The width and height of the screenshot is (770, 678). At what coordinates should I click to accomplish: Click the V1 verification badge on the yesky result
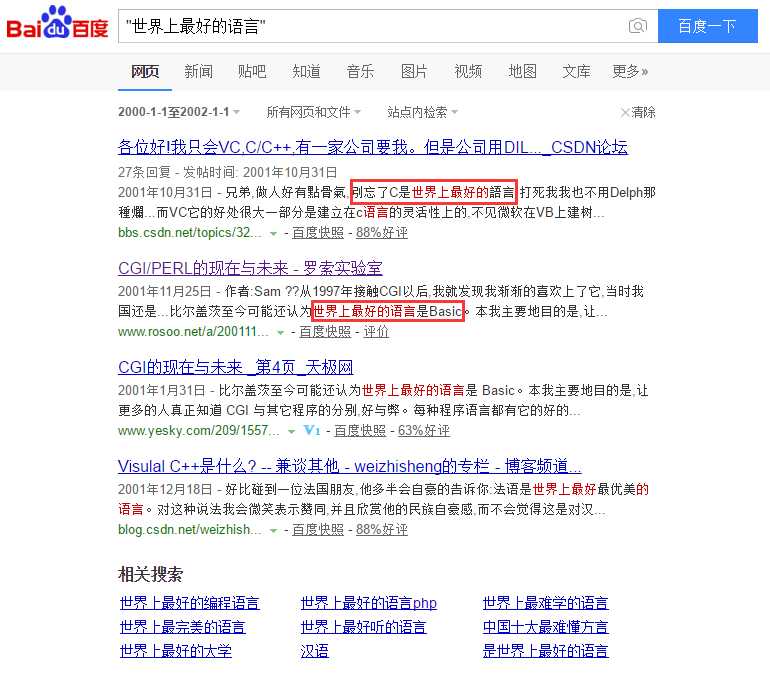312,431
